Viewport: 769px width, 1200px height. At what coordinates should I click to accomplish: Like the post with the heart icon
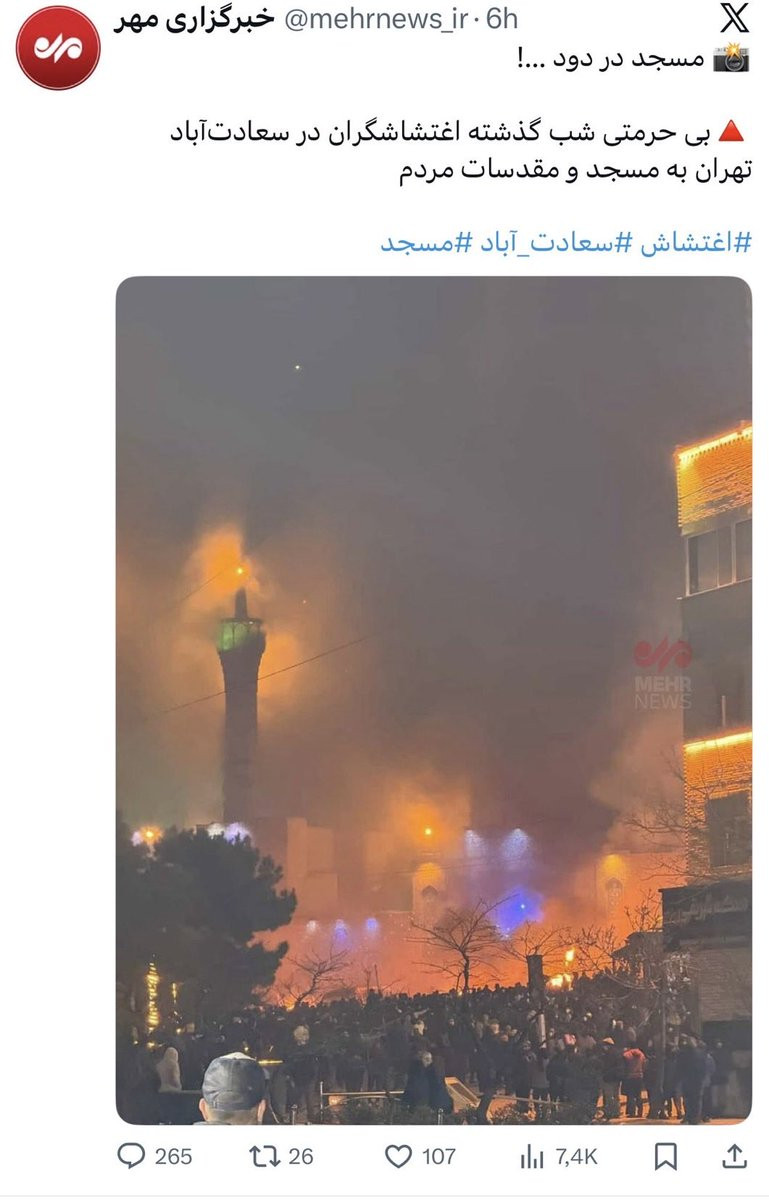(x=398, y=1156)
